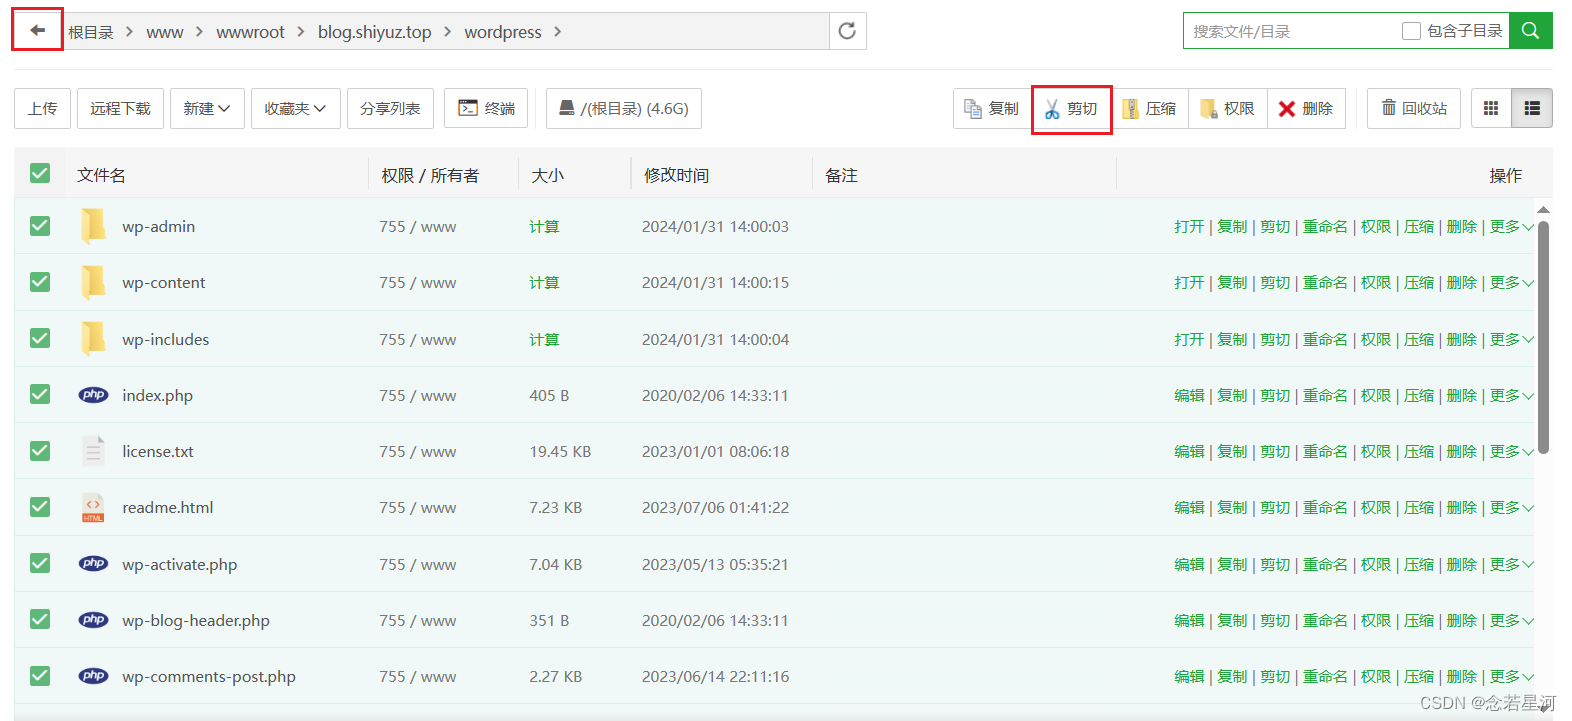The width and height of the screenshot is (1572, 721).
Task: Expand 更多 menu for wp-includes
Action: (1511, 339)
